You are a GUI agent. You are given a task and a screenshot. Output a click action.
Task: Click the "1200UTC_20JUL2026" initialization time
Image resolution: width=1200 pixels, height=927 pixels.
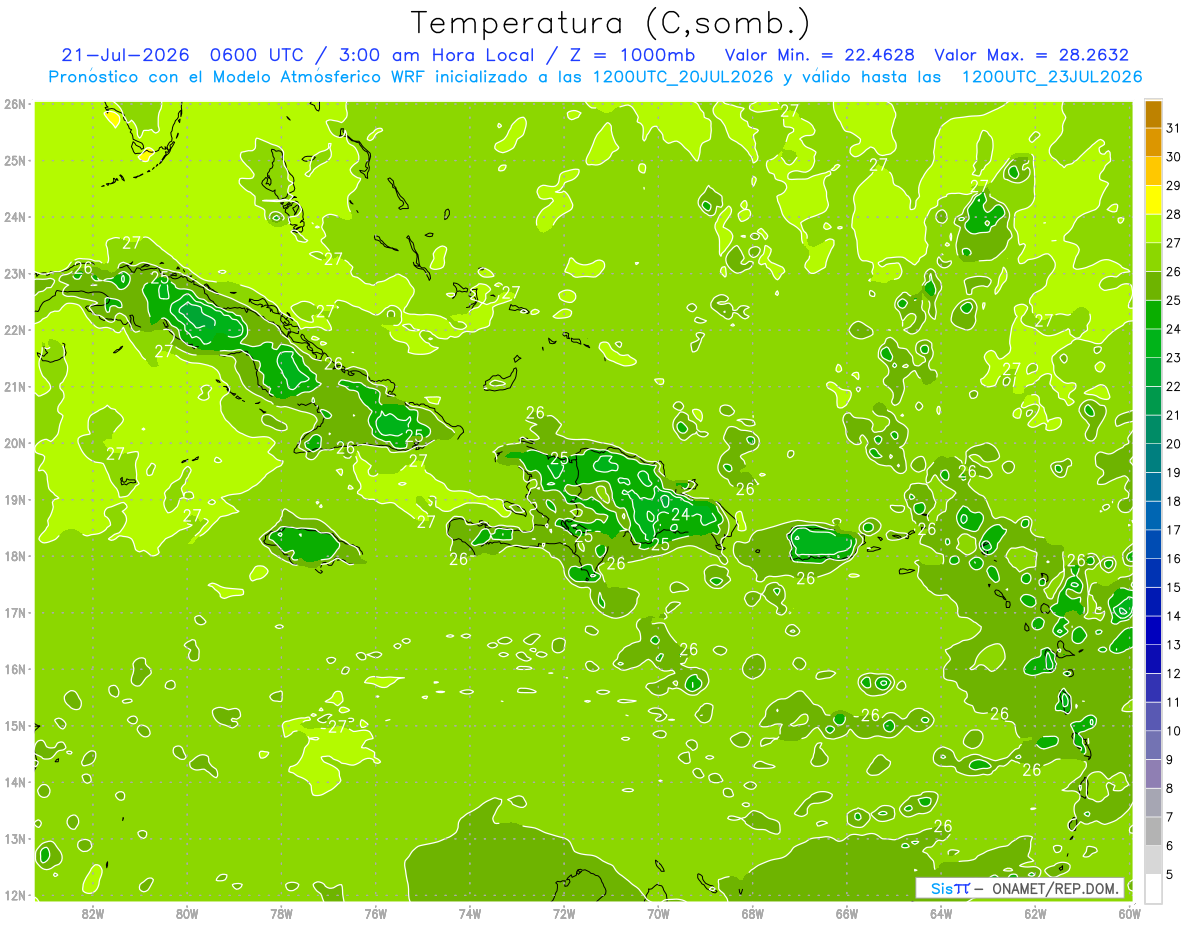coord(683,76)
